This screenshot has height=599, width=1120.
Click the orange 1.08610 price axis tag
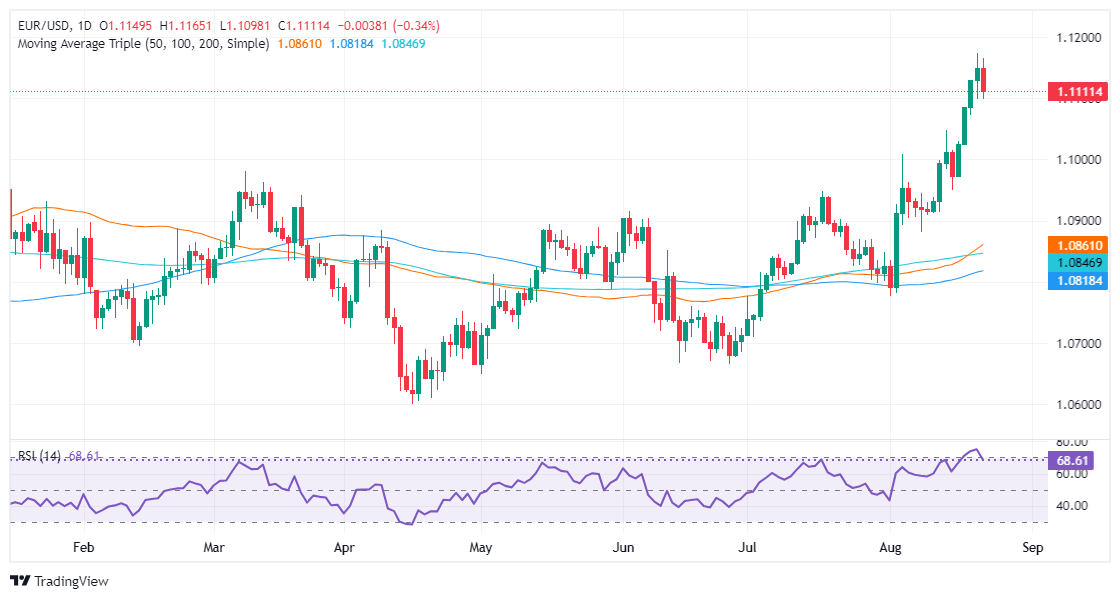(1079, 245)
